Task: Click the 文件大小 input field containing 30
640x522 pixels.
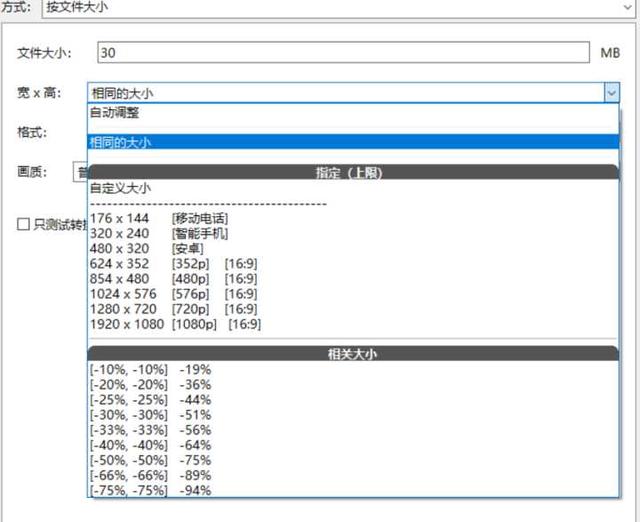Action: (343, 52)
